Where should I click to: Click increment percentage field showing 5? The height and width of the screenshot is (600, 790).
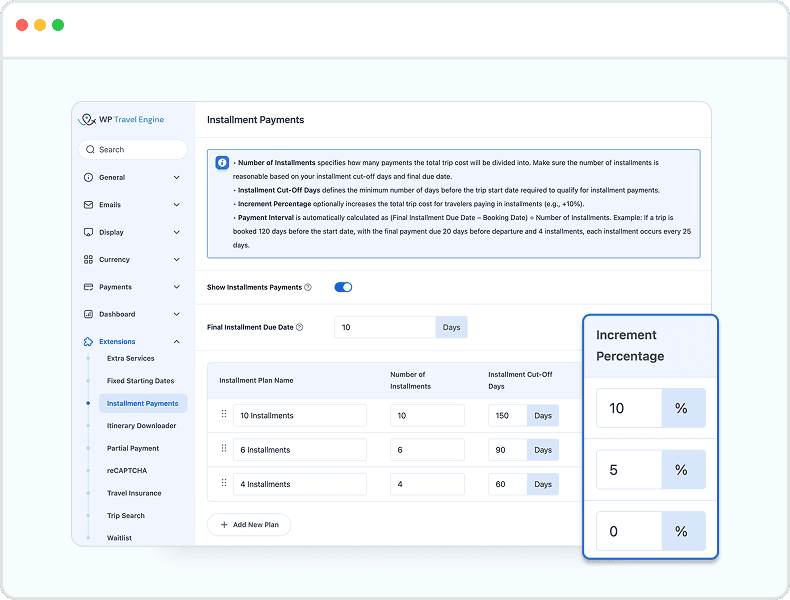coord(629,470)
